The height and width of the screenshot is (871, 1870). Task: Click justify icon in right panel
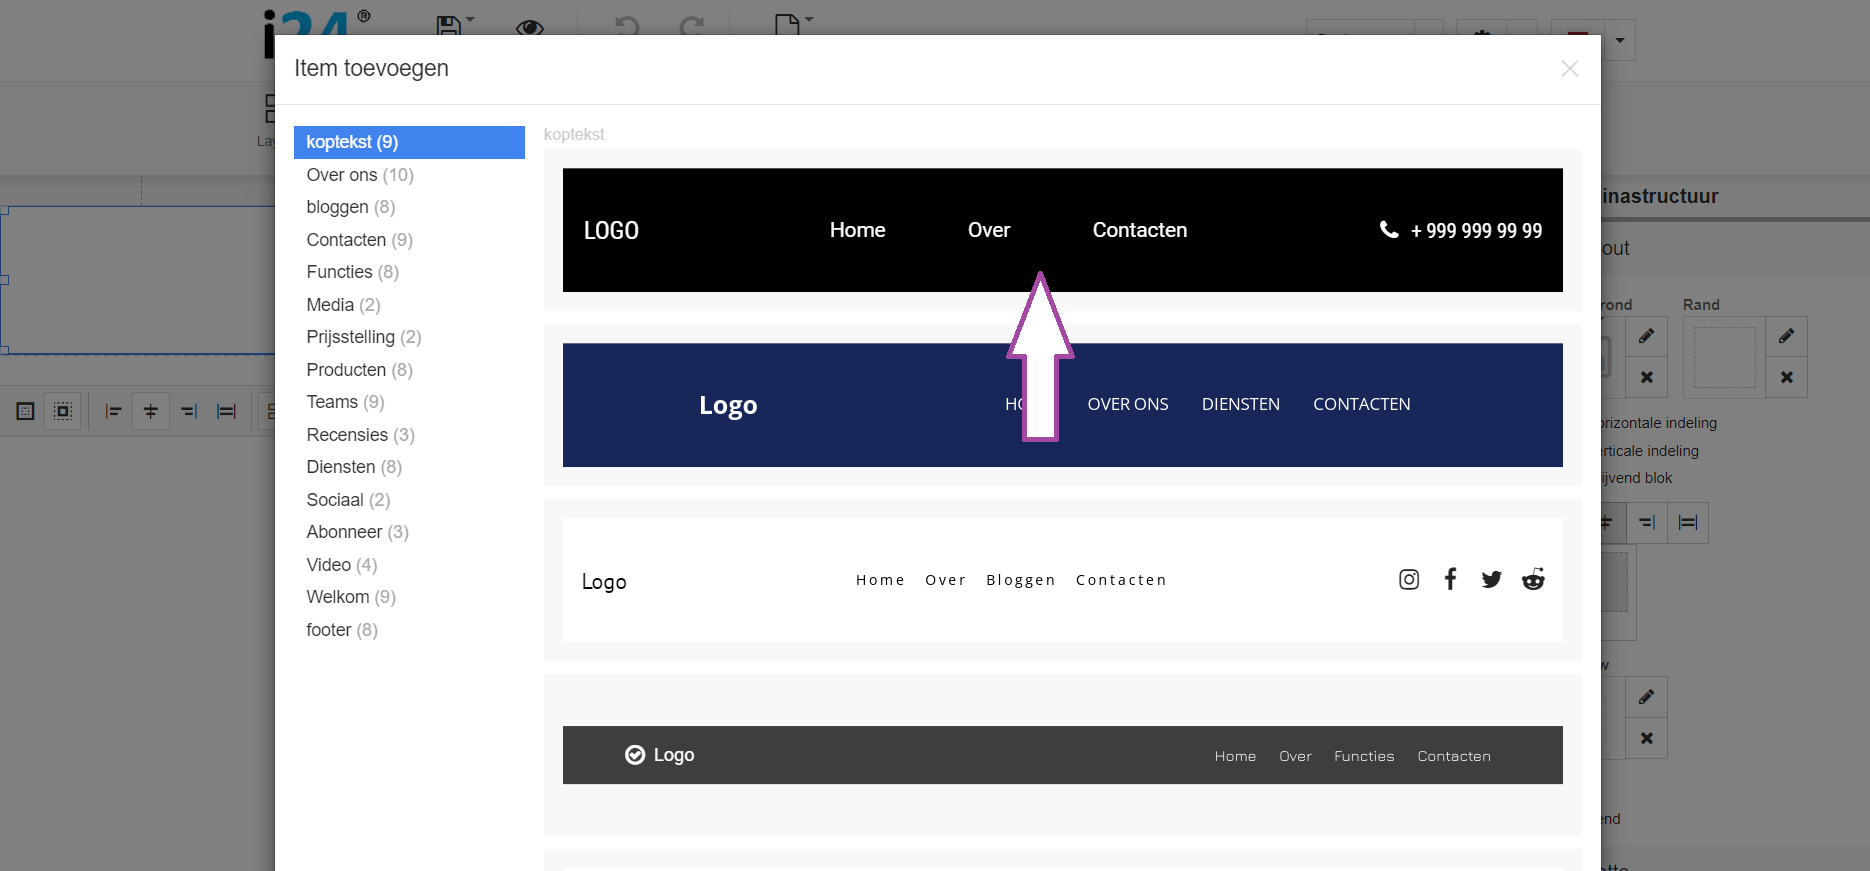[1688, 523]
